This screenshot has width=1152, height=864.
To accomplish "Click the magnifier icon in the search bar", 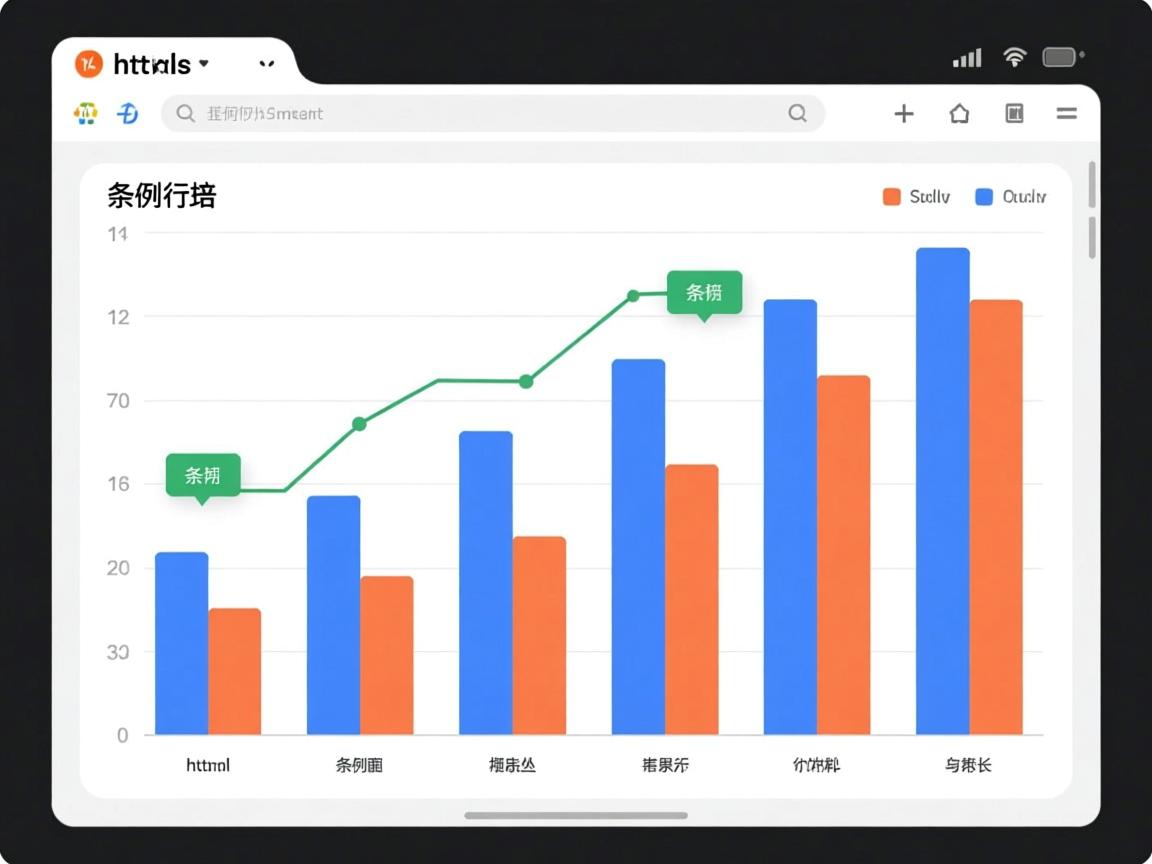I will 186,113.
